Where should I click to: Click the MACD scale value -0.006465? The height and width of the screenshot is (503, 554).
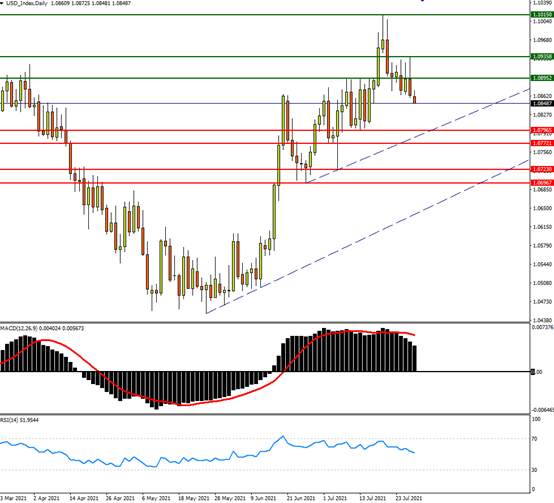(543, 410)
